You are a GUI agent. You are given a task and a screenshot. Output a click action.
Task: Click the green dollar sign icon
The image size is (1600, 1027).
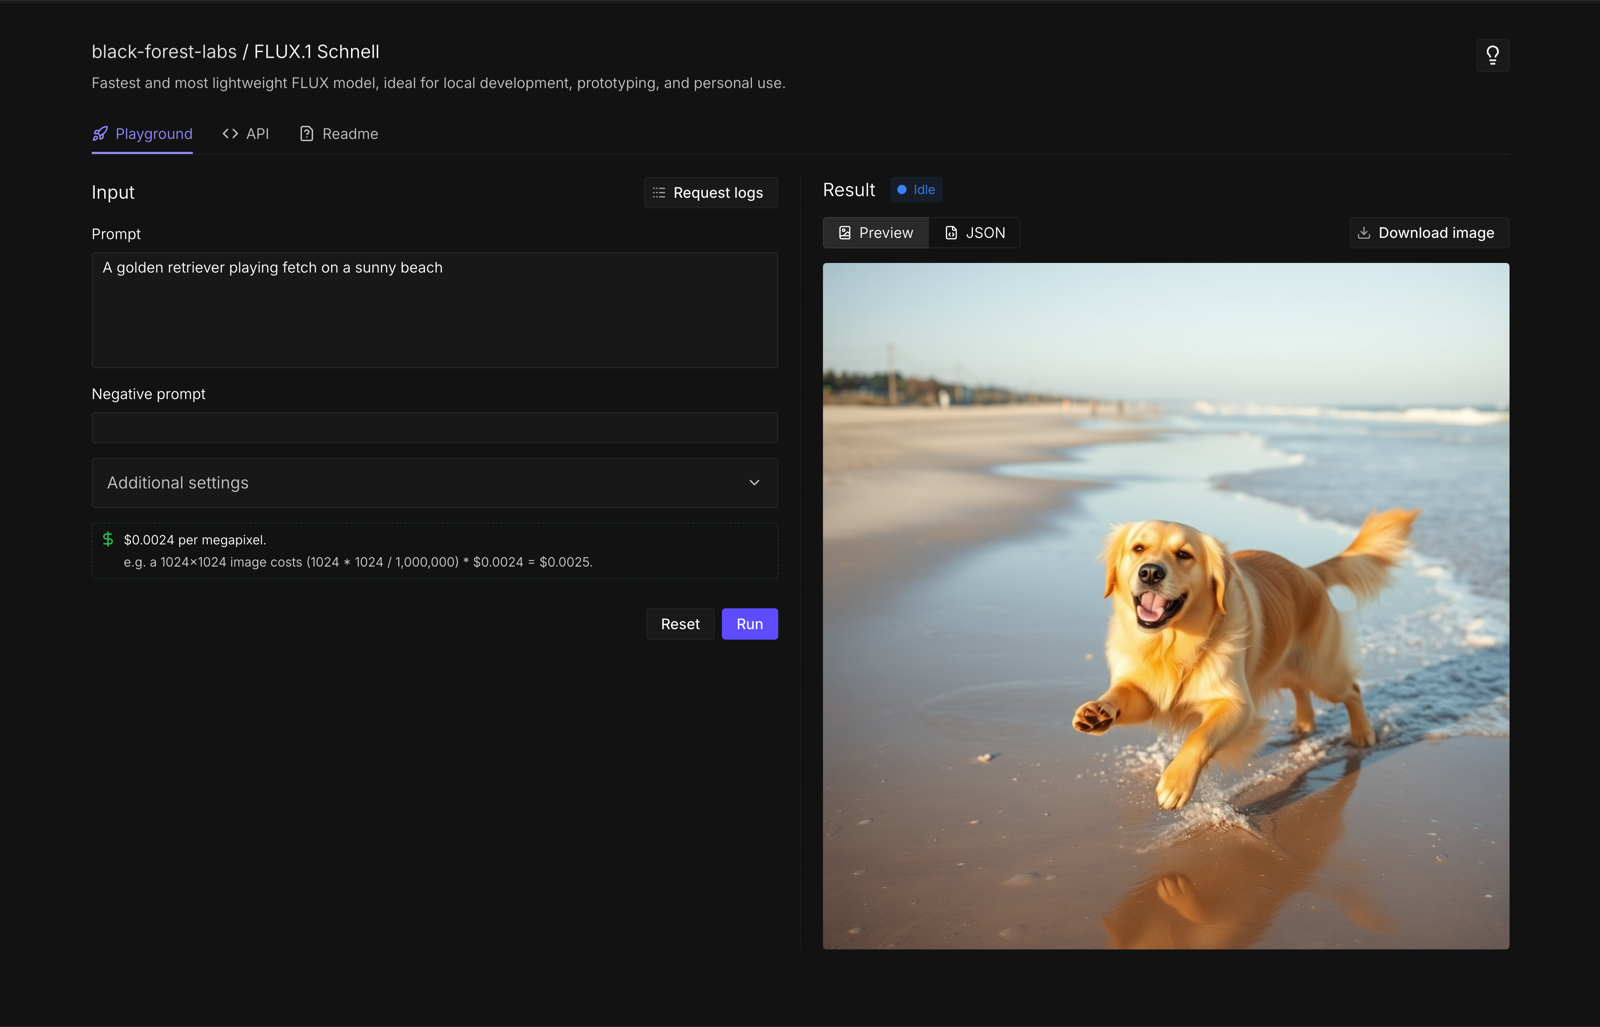click(x=108, y=539)
